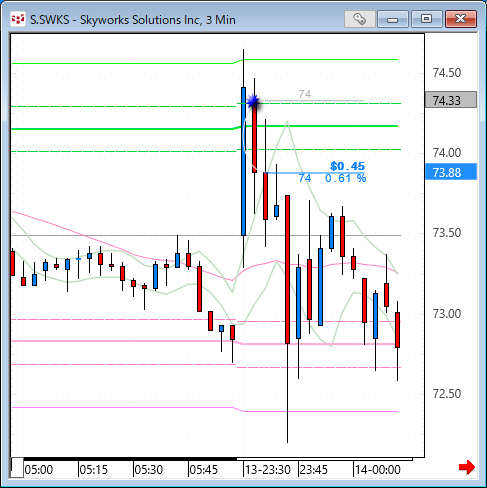
Task: Click the chart app icon in title bar
Action: coord(18,19)
